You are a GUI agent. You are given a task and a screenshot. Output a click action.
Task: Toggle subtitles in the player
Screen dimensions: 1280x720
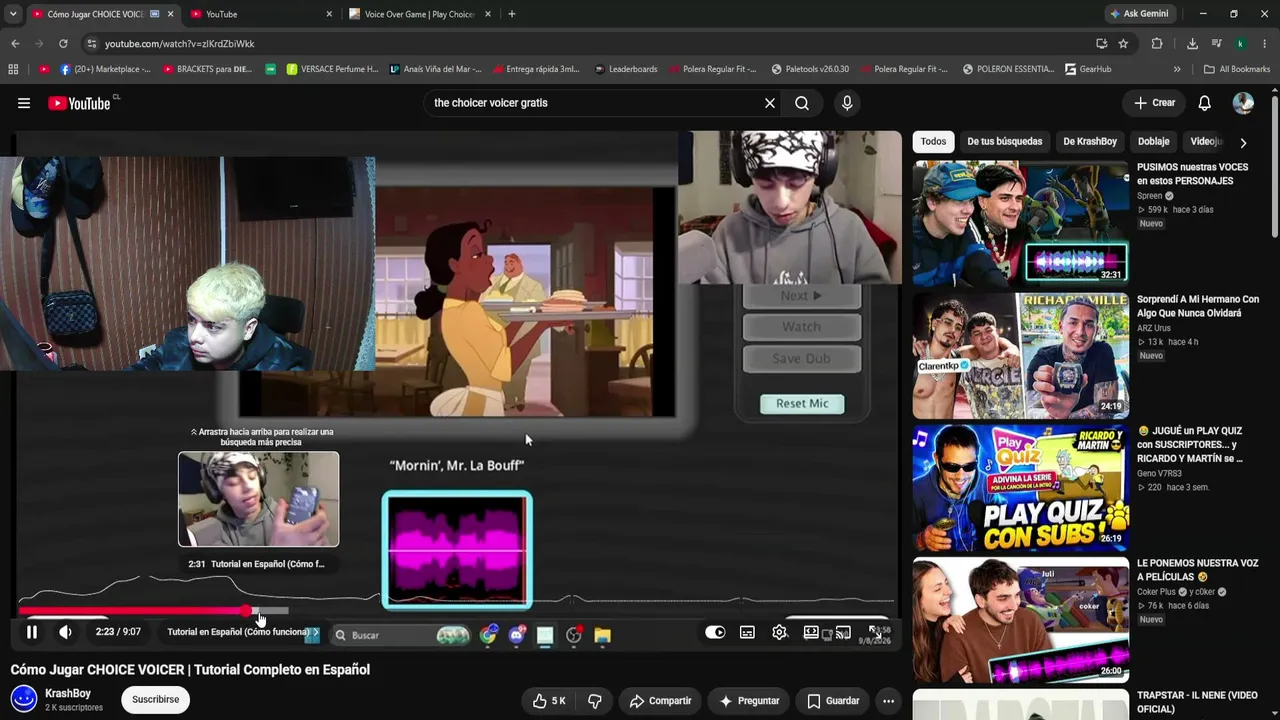click(747, 632)
